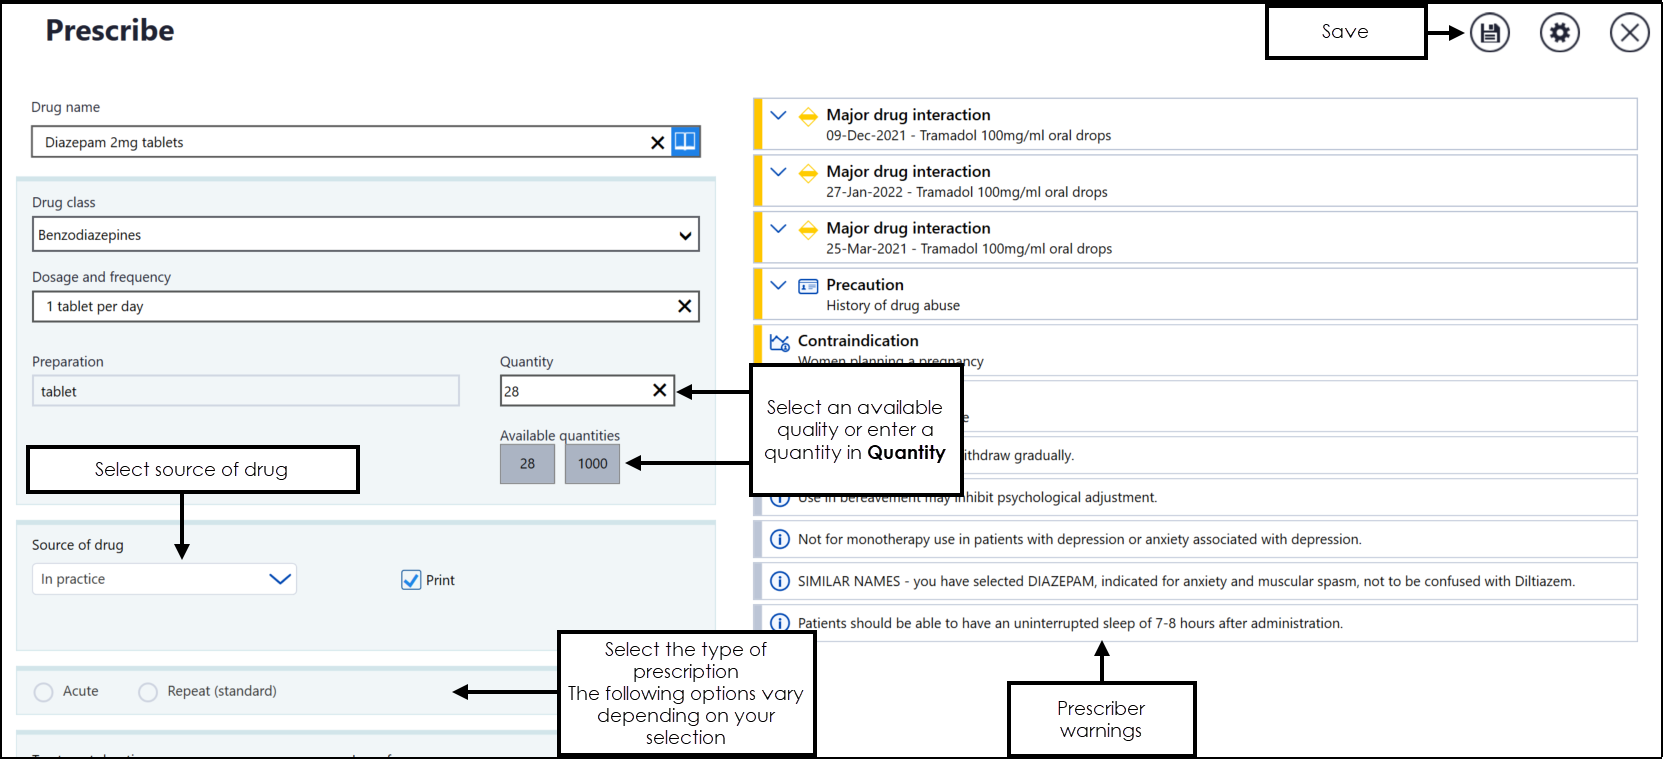Image resolution: width=1663 pixels, height=760 pixels.
Task: Choose available quantity 28
Action: (527, 464)
